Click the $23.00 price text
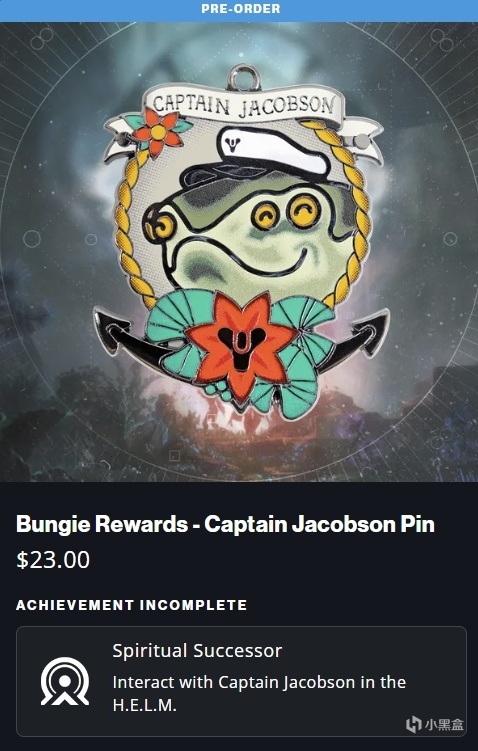The height and width of the screenshot is (751, 478). click(x=53, y=560)
